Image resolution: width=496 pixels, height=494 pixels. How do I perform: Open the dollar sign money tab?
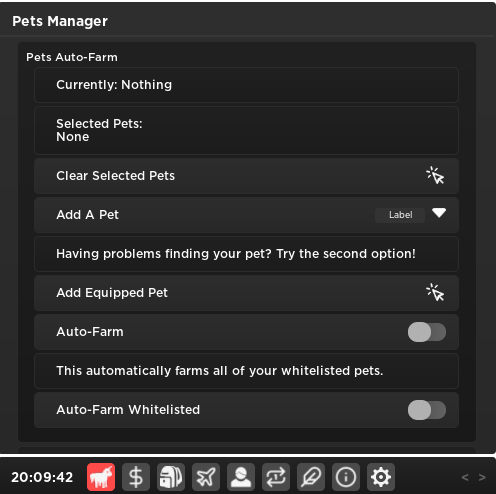point(136,477)
